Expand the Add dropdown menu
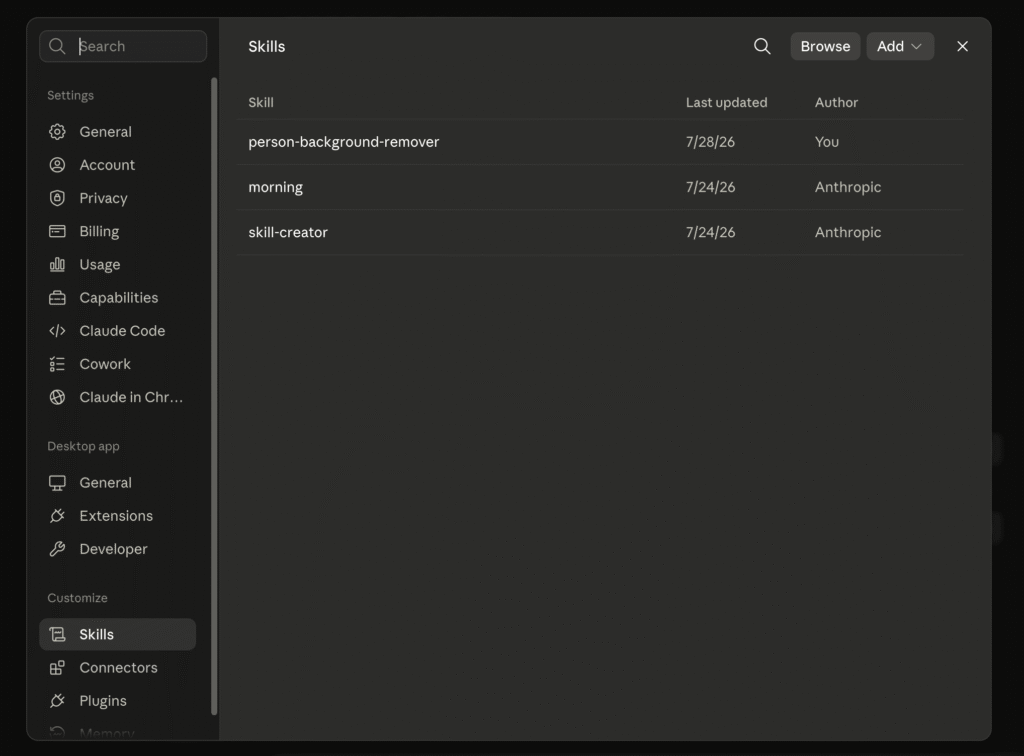Image resolution: width=1024 pixels, height=756 pixels. point(900,46)
